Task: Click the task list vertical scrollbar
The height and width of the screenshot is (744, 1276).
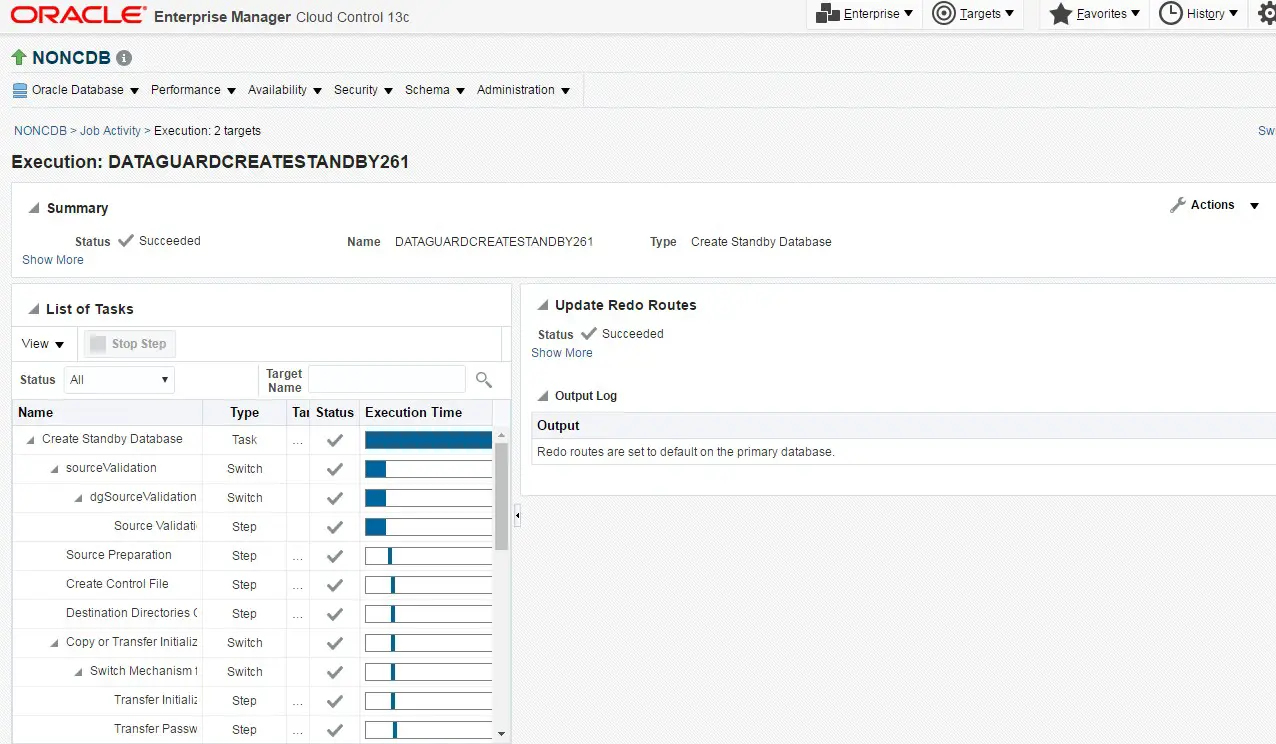Action: [x=502, y=497]
